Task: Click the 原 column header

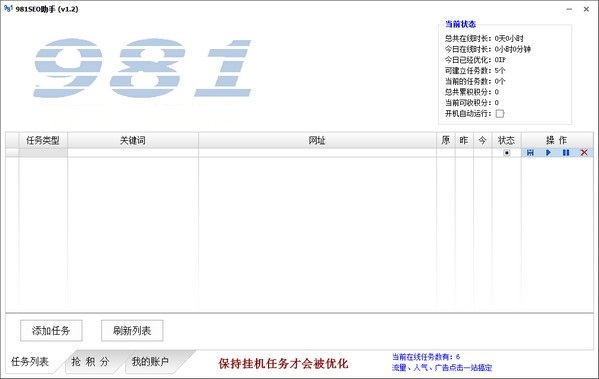Action: click(446, 140)
